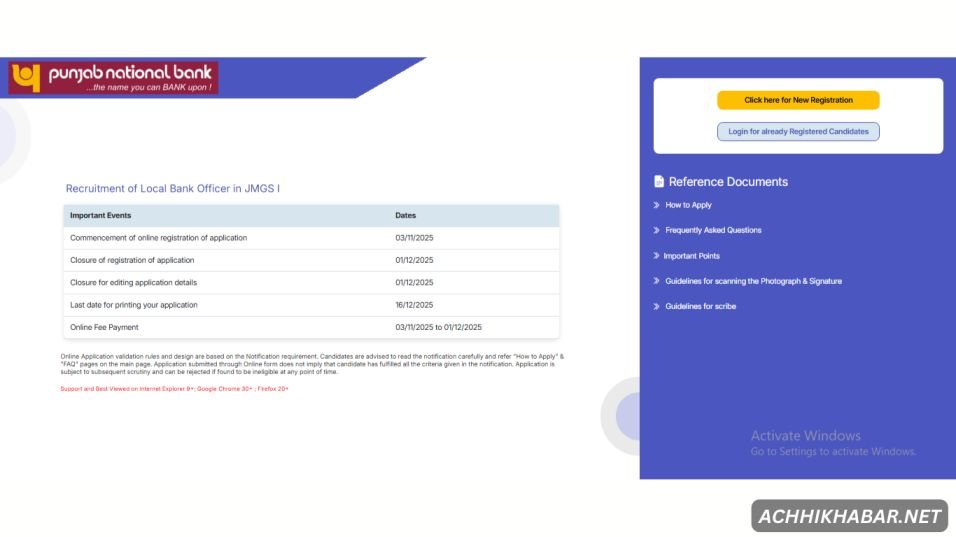This screenshot has width=956, height=537.
Task: Click the Dates column header
Action: click(x=405, y=215)
